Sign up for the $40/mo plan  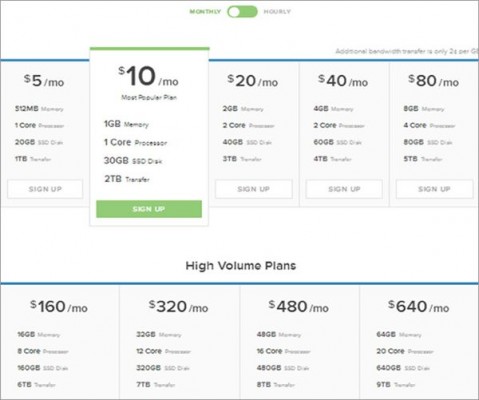(x=344, y=189)
